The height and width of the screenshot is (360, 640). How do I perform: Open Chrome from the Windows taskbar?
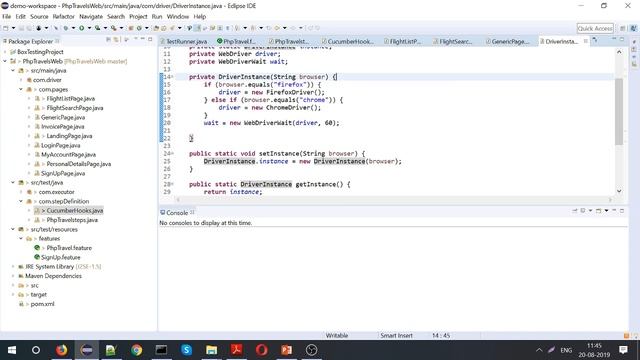point(136,350)
